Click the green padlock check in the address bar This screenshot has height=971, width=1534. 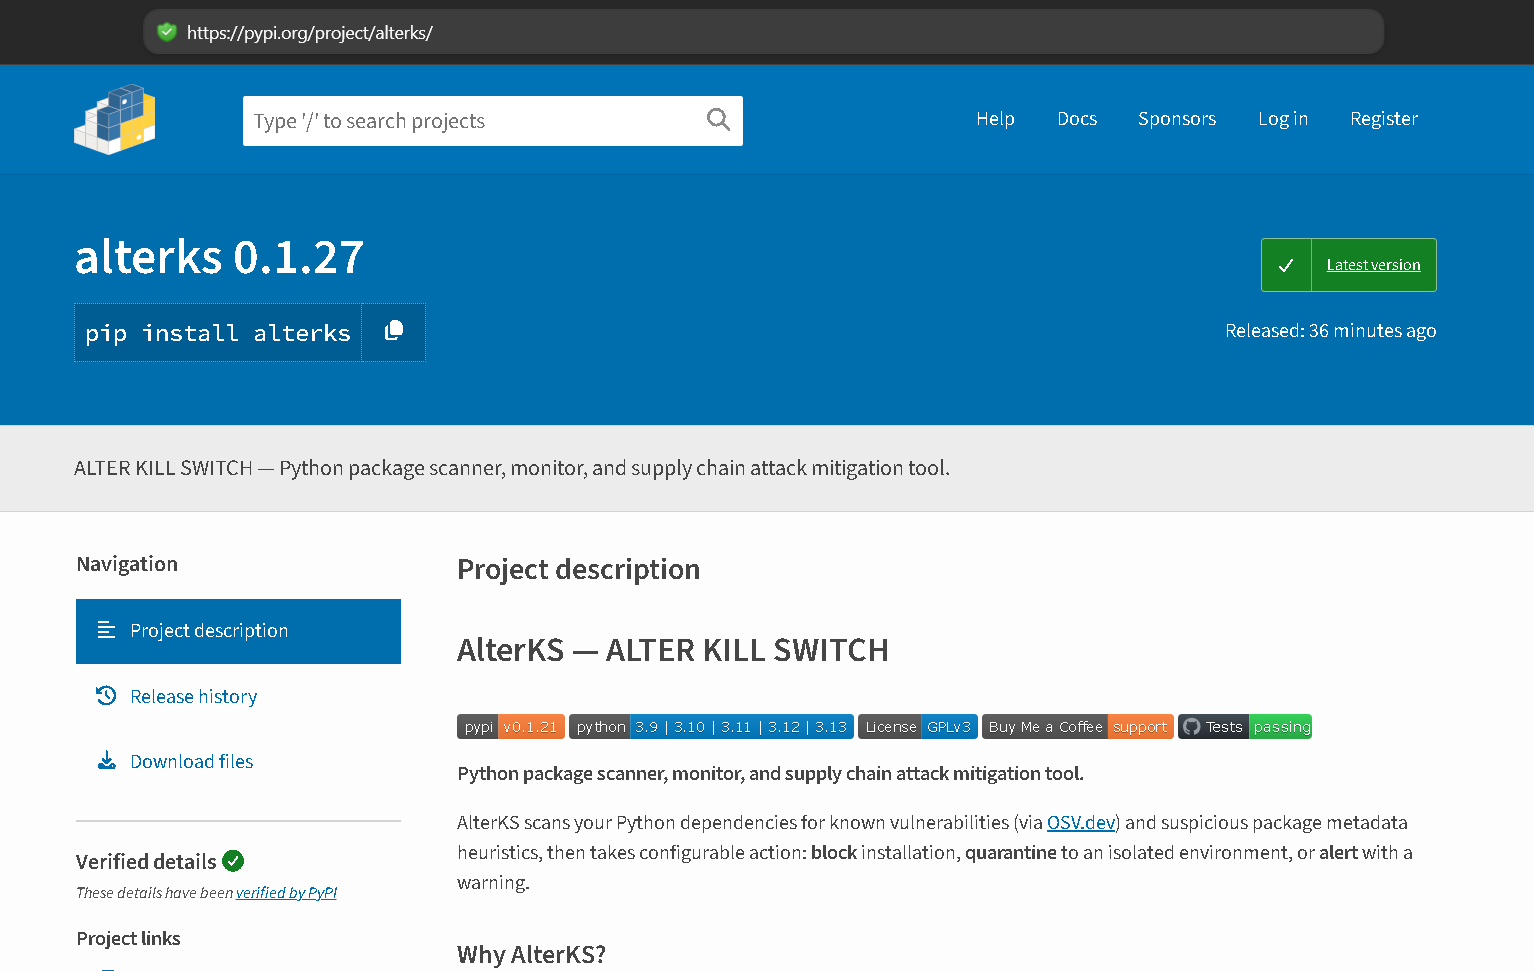166,31
